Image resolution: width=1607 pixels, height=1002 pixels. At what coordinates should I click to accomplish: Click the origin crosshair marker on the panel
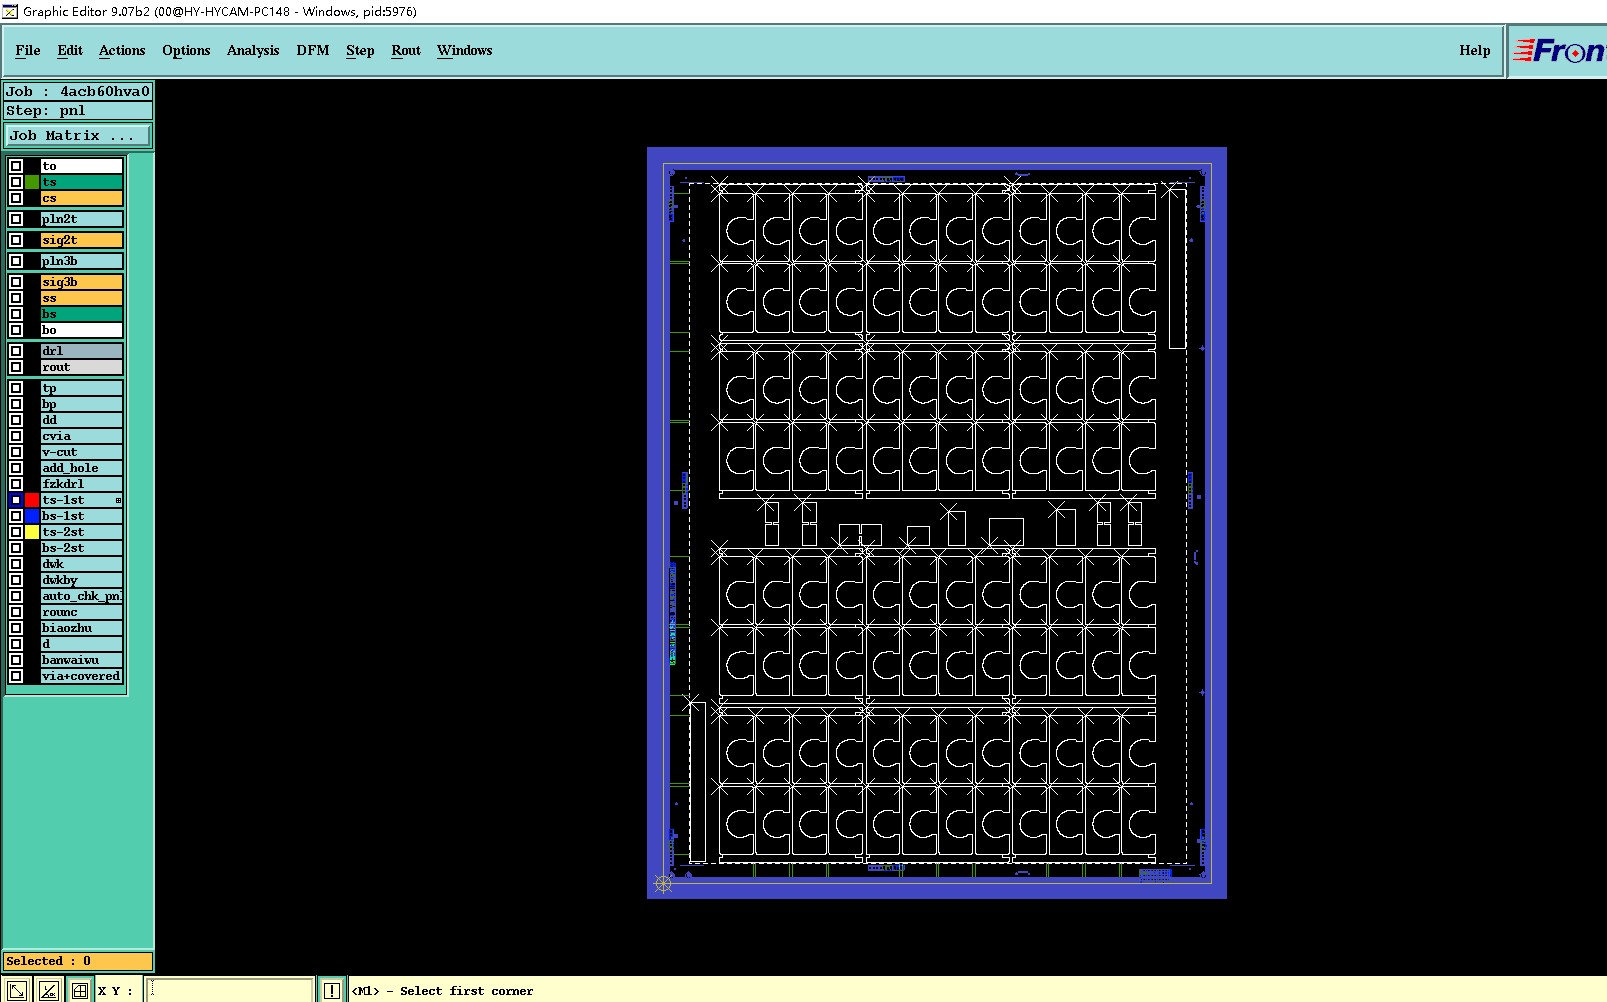click(x=662, y=883)
